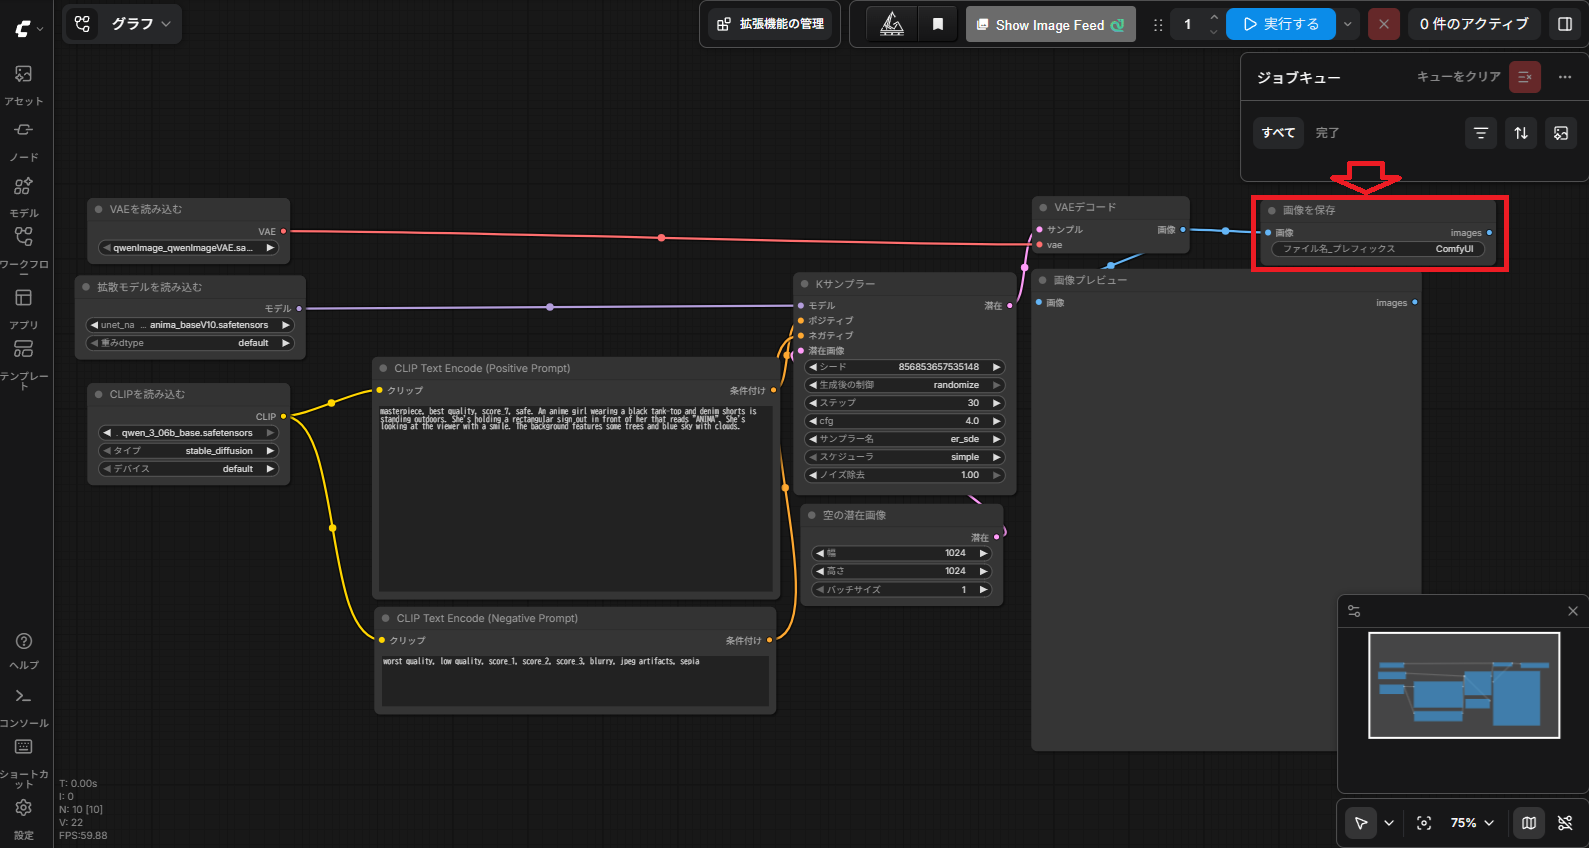Open the ヘルプ center

24,650
